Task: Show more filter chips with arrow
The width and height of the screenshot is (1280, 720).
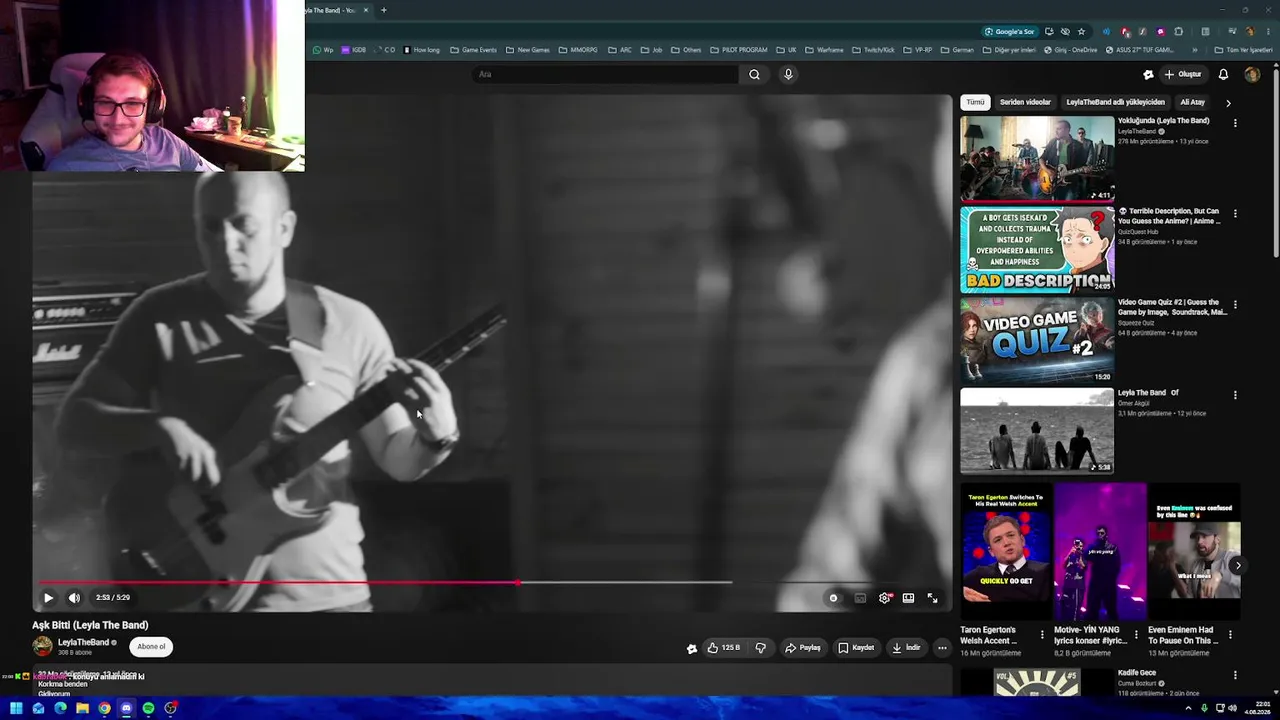Action: (1228, 102)
